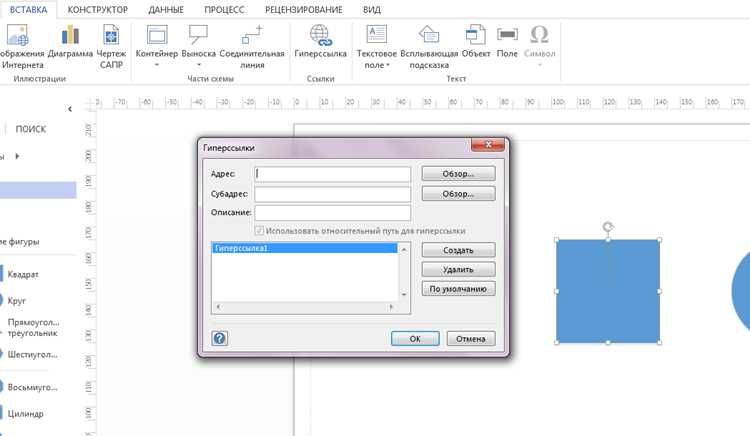Switch to the КОНСТРУКТОР tab
Image resolution: width=750 pixels, height=436 pixels.
pos(98,10)
